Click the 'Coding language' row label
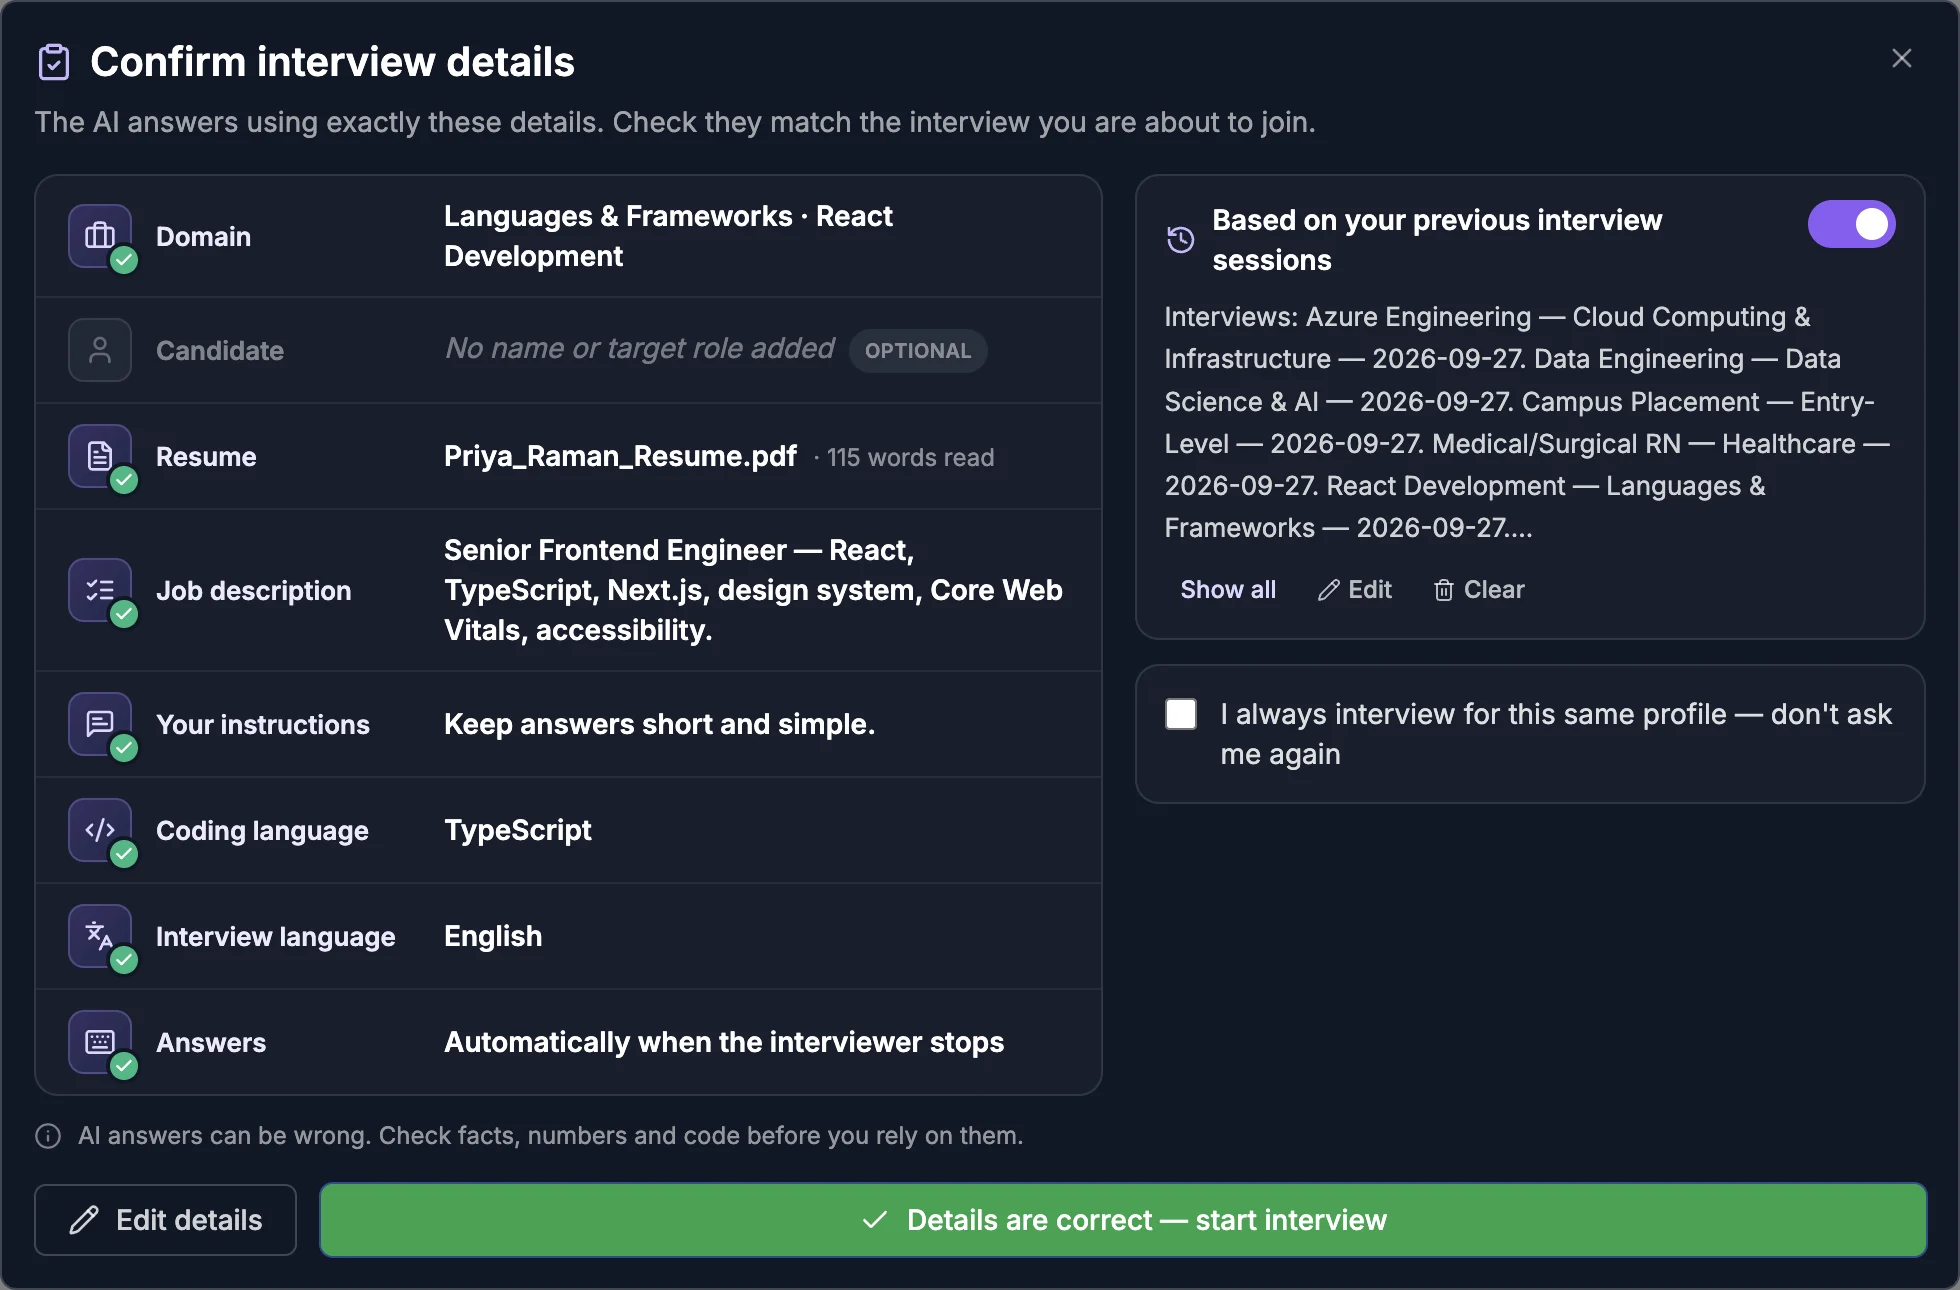1960x1290 pixels. (262, 831)
